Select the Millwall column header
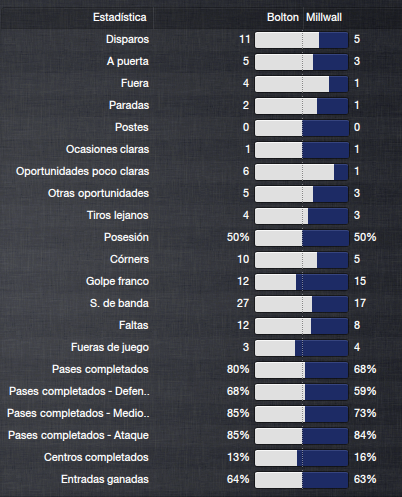The image size is (402, 497). [x=324, y=17]
